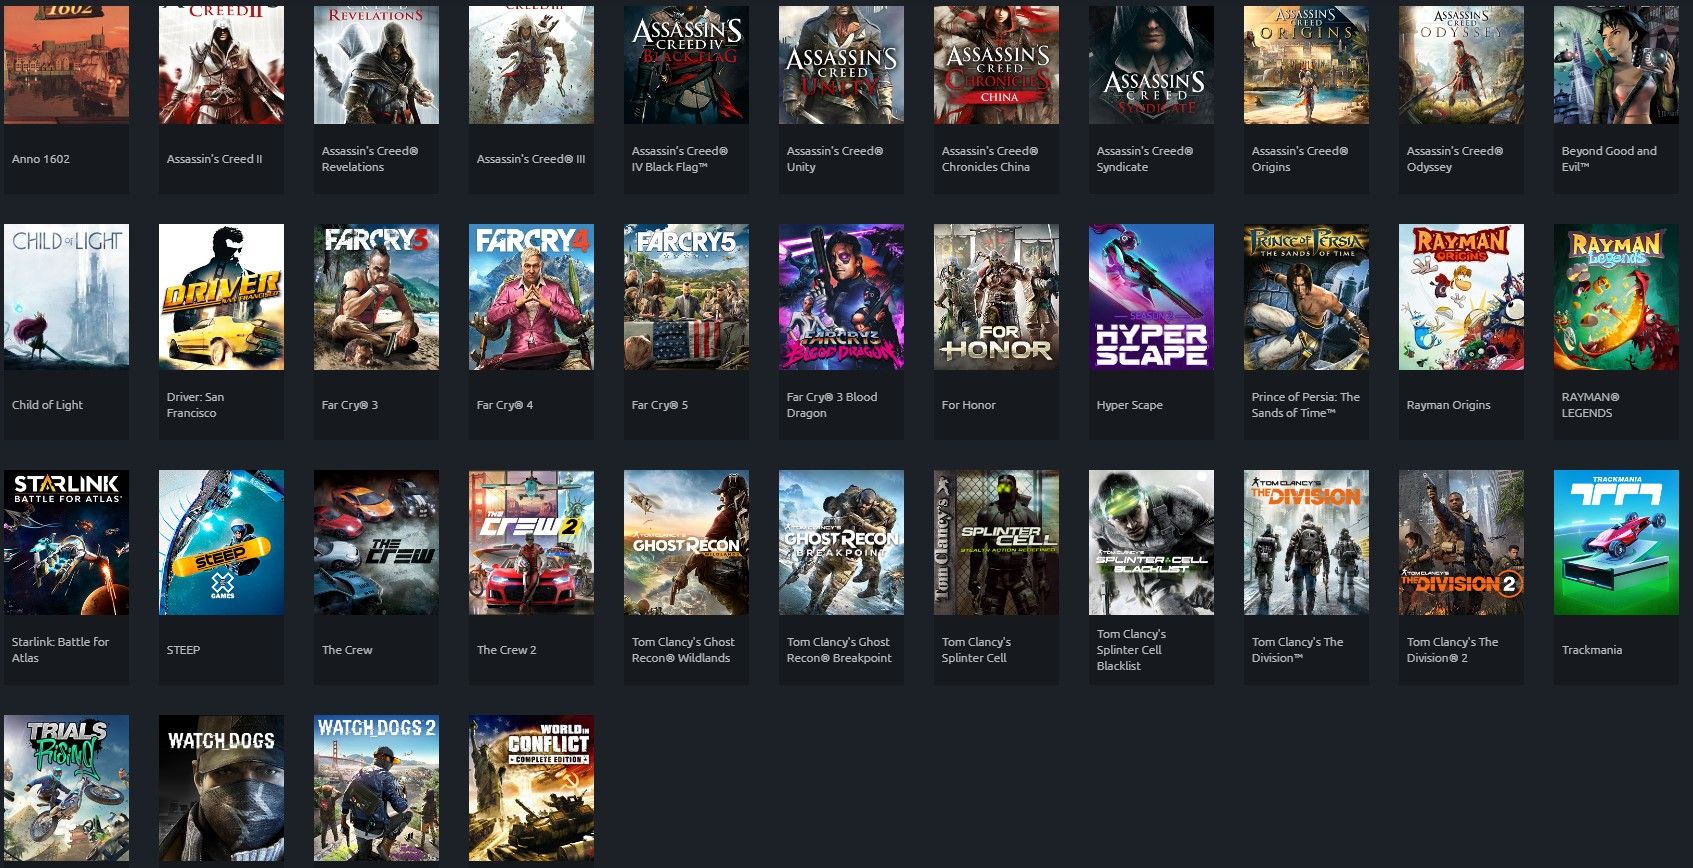Select the original Splinter Cell cover art
The image size is (1693, 868).
tap(996, 542)
